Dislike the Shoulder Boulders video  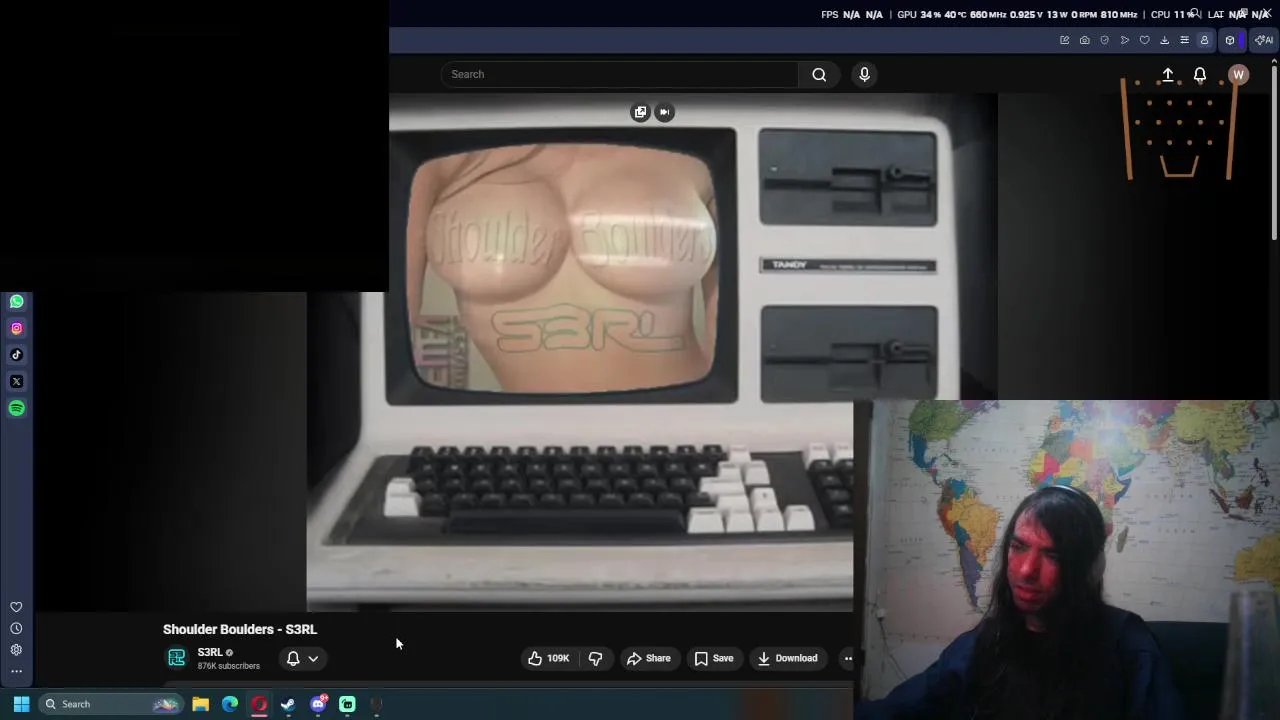pos(595,658)
